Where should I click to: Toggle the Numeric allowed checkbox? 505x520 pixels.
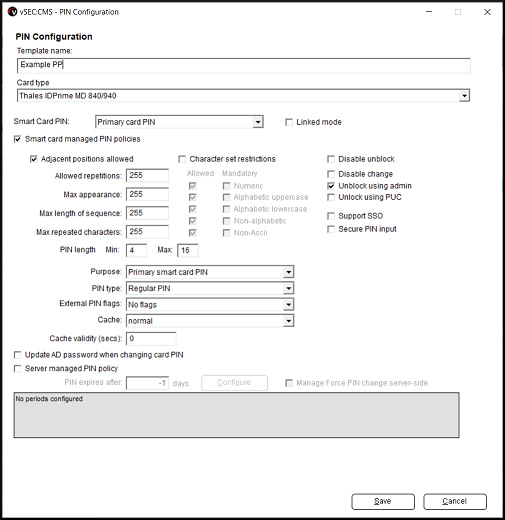192,186
